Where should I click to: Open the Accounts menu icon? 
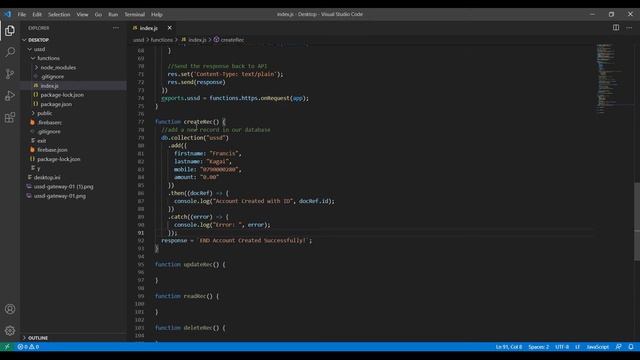[10, 309]
